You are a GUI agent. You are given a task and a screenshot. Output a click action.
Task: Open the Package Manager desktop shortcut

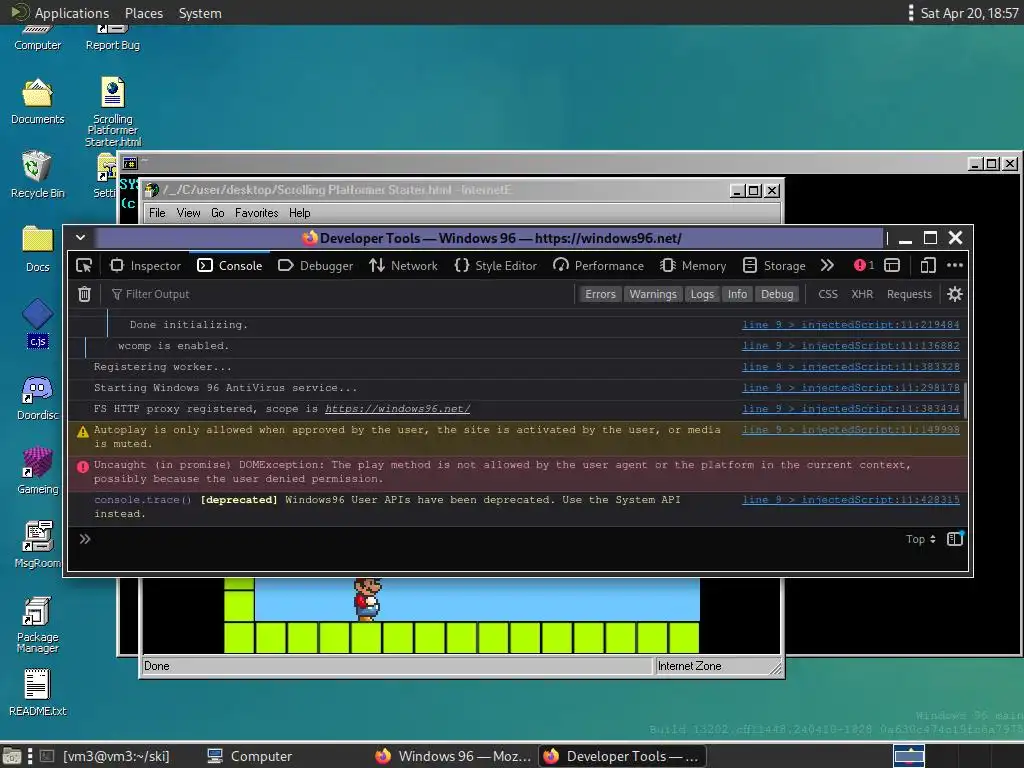37,624
